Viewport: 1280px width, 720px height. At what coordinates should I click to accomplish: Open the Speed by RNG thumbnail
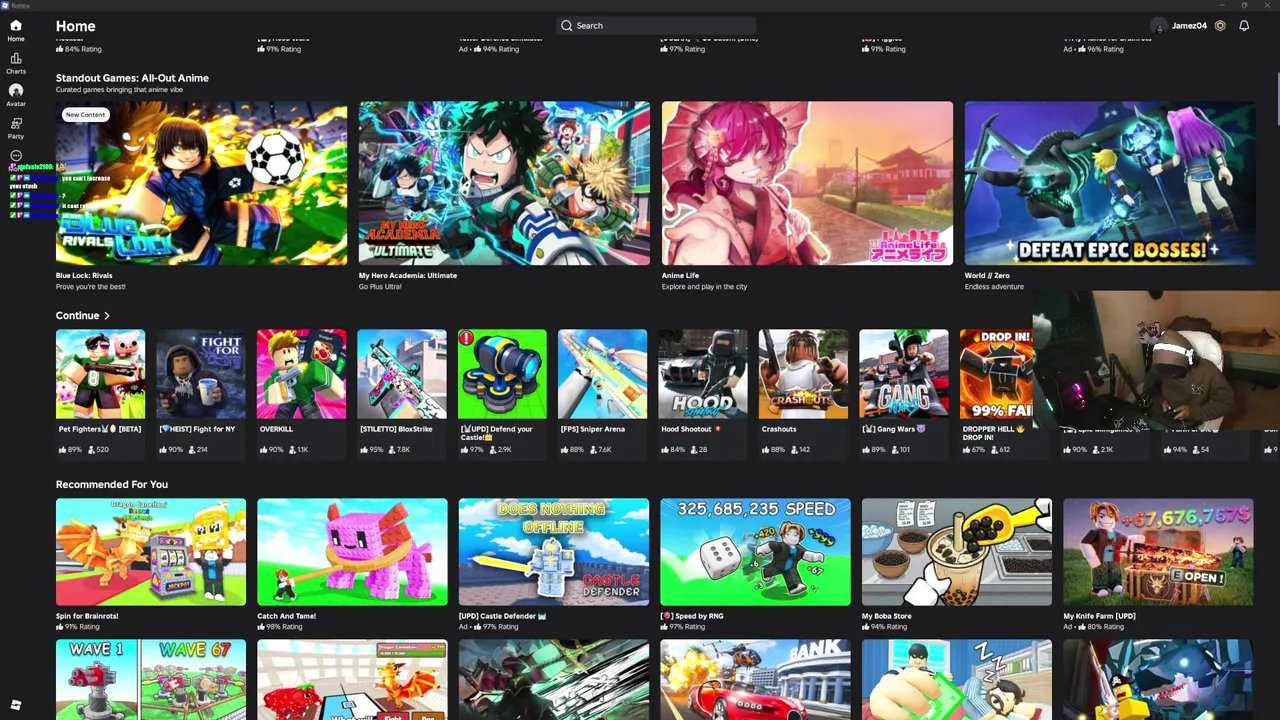tap(755, 552)
